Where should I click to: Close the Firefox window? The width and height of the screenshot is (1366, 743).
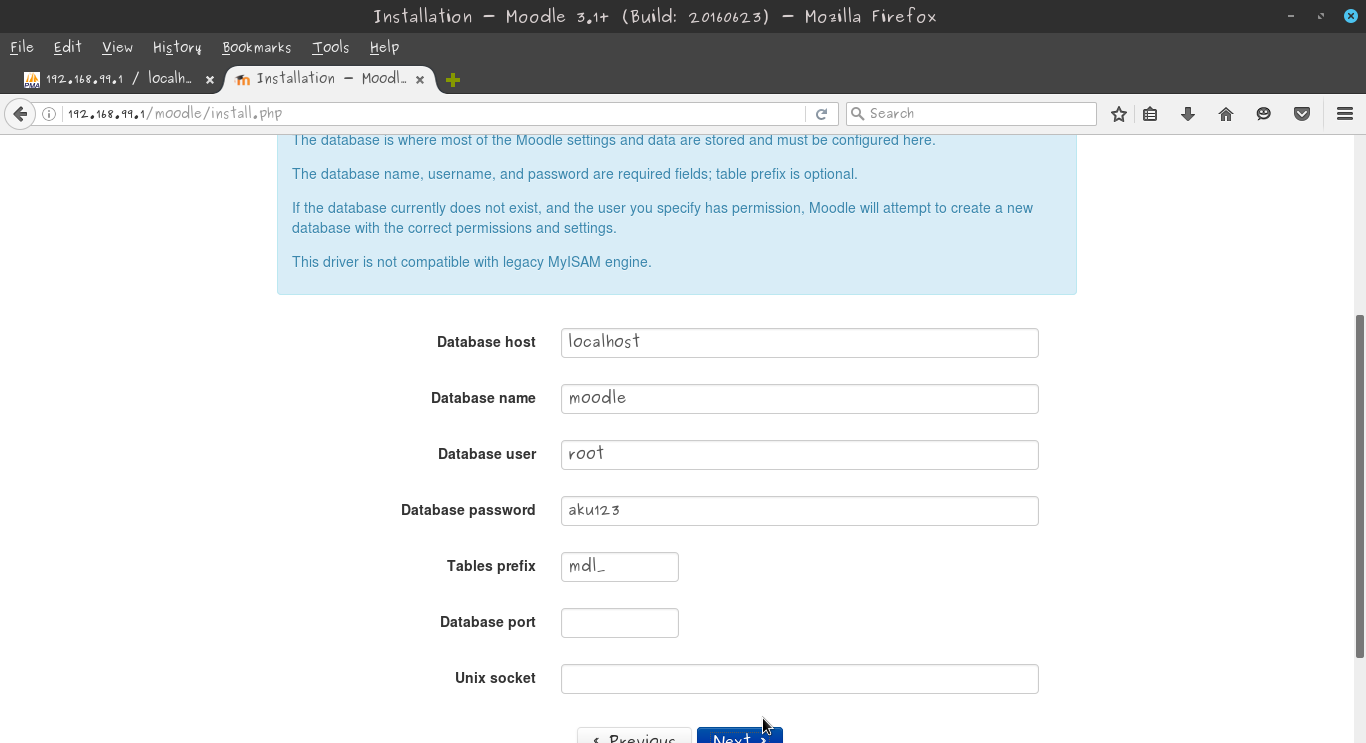[x=1349, y=16]
